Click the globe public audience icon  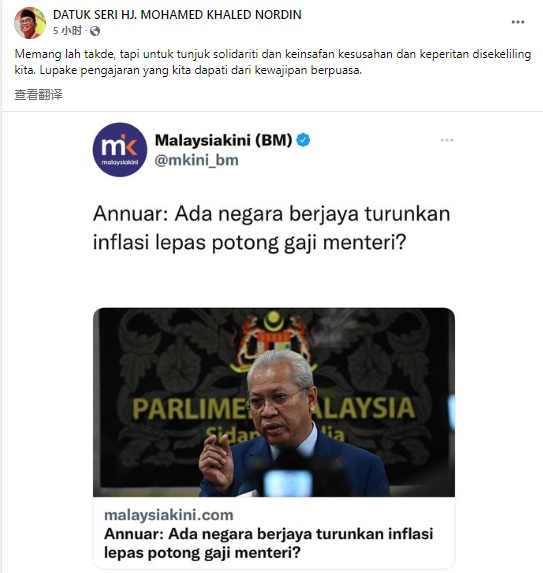[x=95, y=31]
